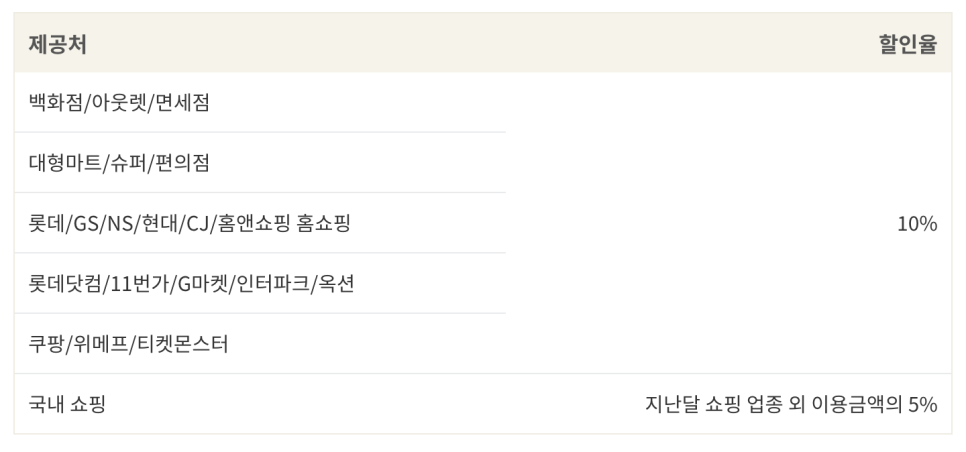Click the 국내 쇼핑 row label
Viewport: 966px width, 452px height.
pyautogui.click(x=66, y=405)
